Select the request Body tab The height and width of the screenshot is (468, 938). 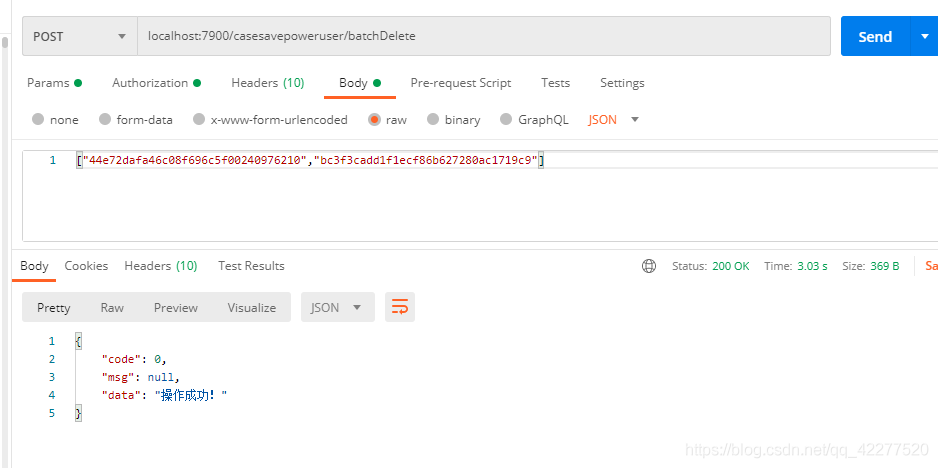360,83
